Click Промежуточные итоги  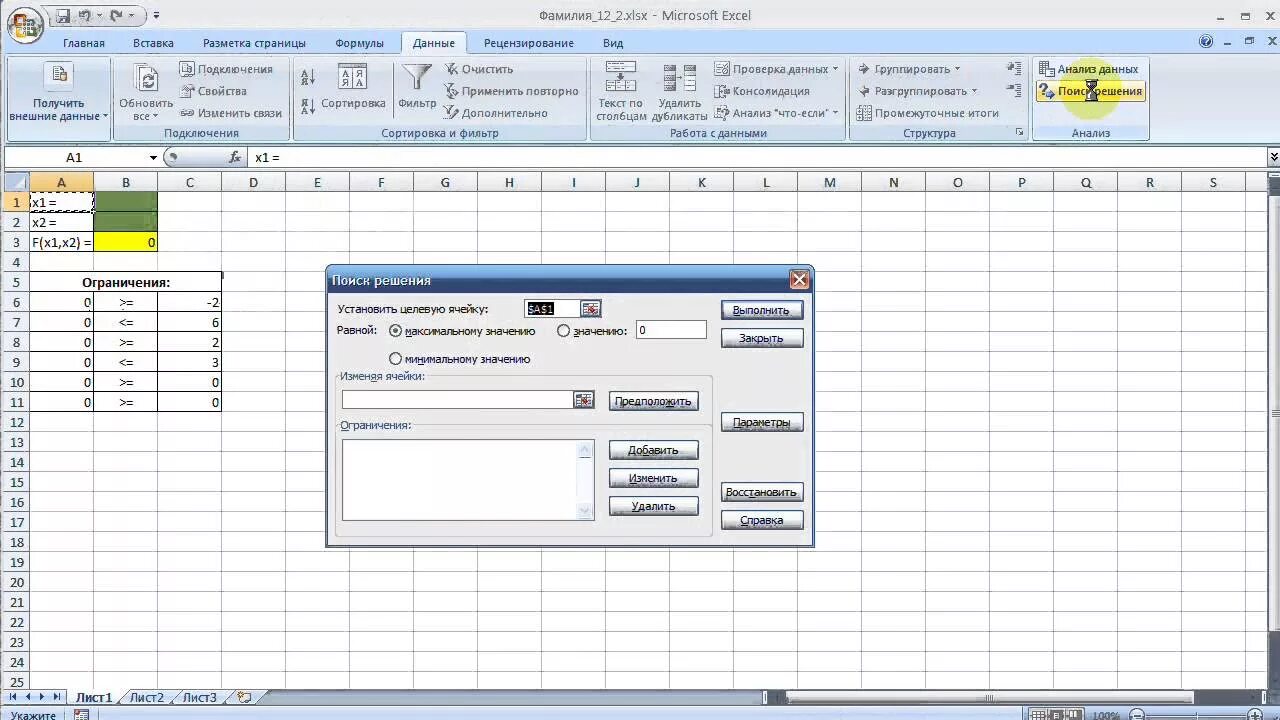click(927, 113)
